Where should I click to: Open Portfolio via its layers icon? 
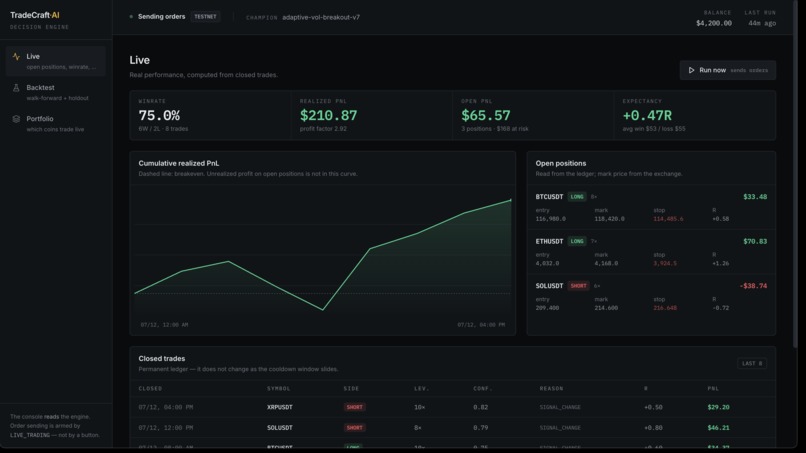click(x=16, y=119)
